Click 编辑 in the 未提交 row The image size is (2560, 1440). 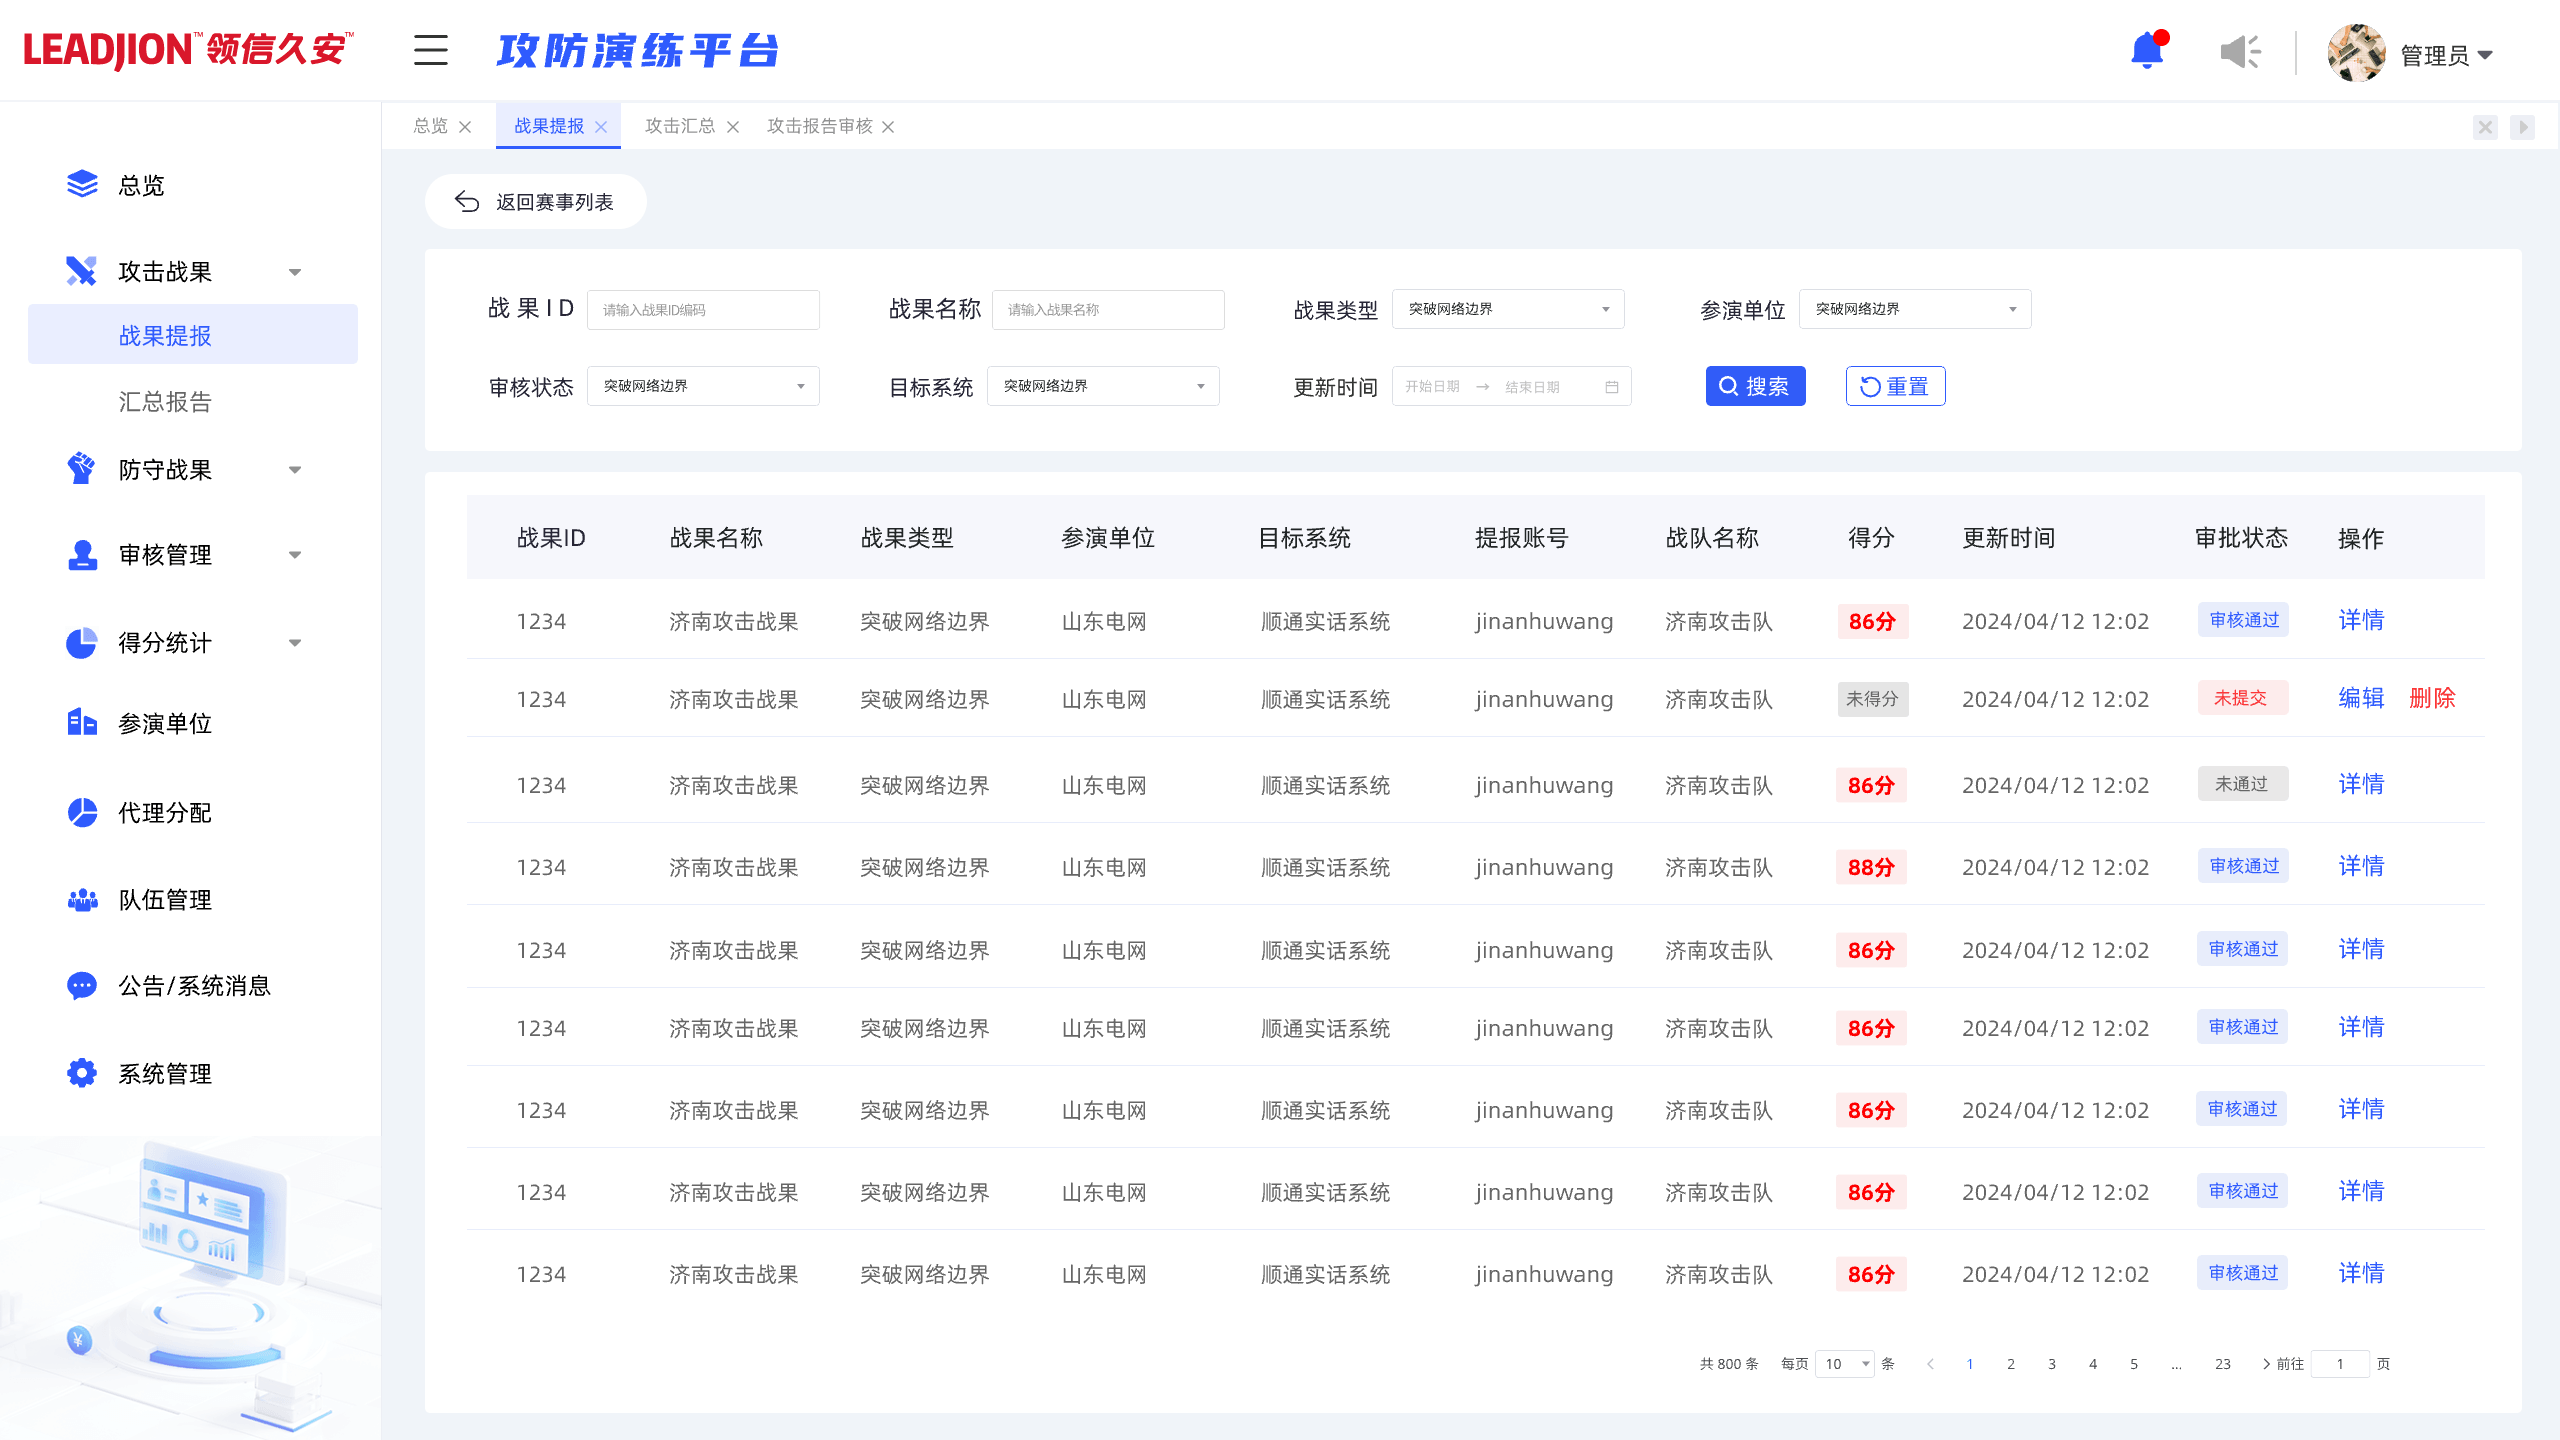[x=2361, y=698]
